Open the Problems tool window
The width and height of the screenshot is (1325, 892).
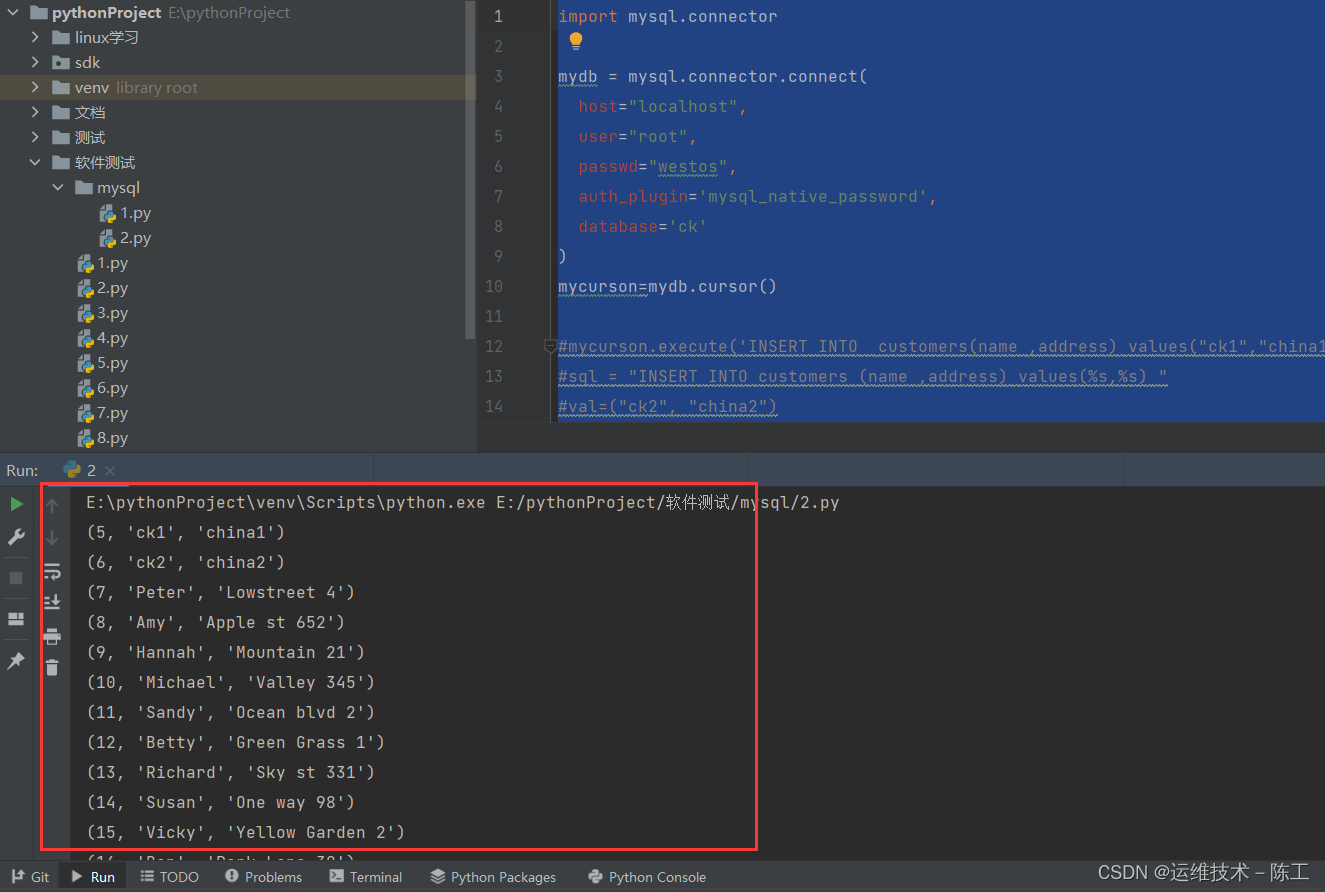tap(263, 877)
